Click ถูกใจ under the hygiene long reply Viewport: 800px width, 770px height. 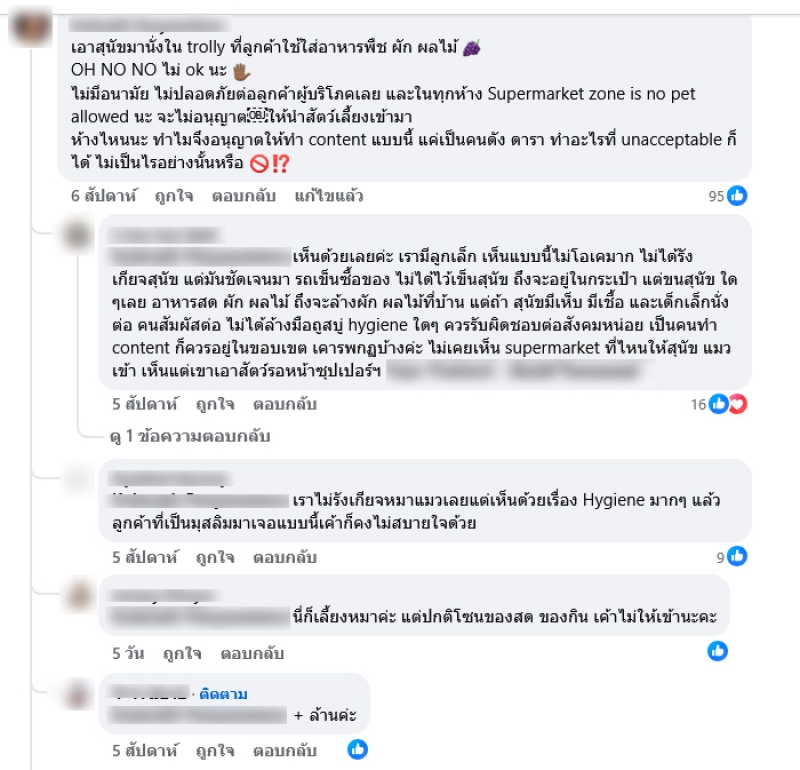215,404
